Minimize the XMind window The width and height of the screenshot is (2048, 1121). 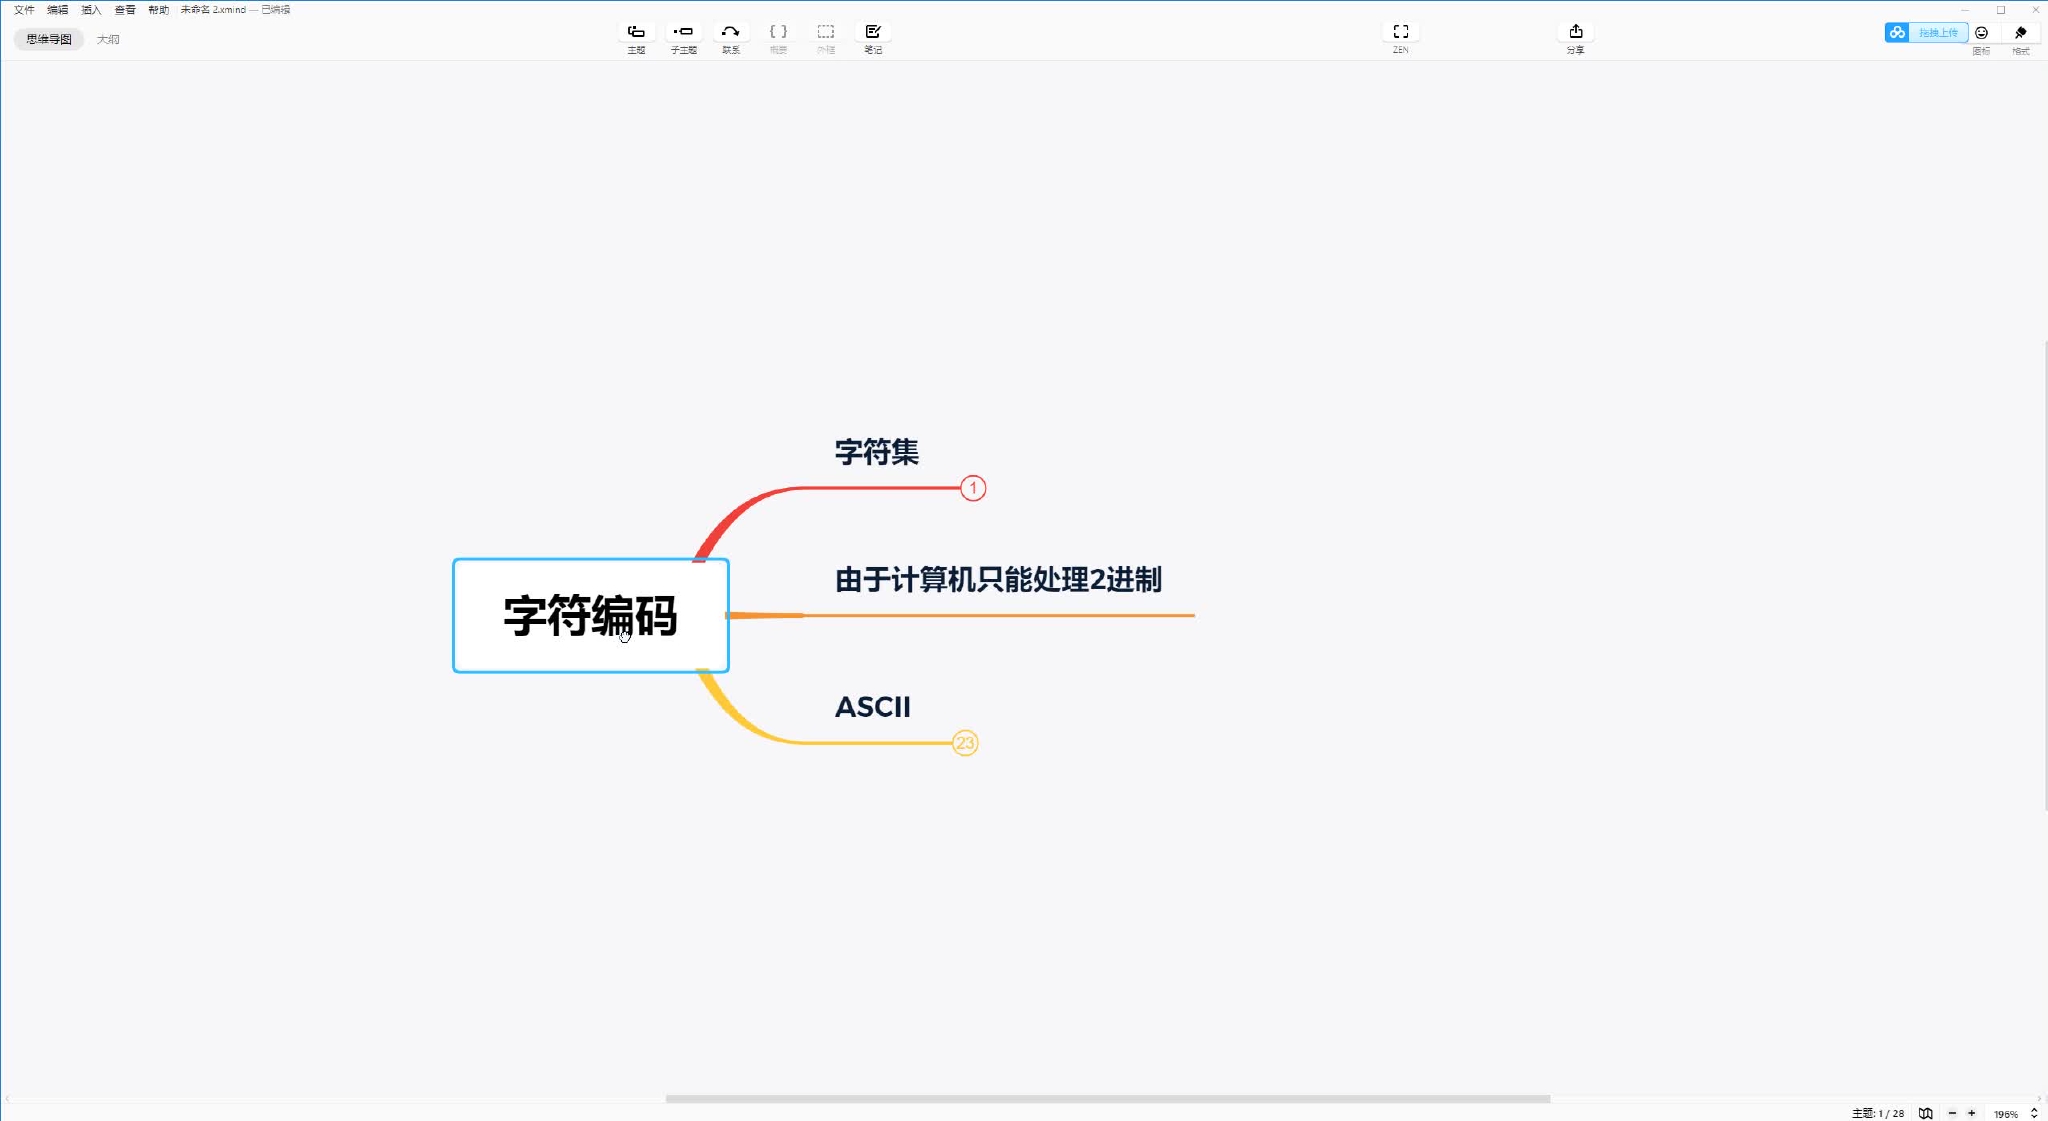click(x=1965, y=10)
